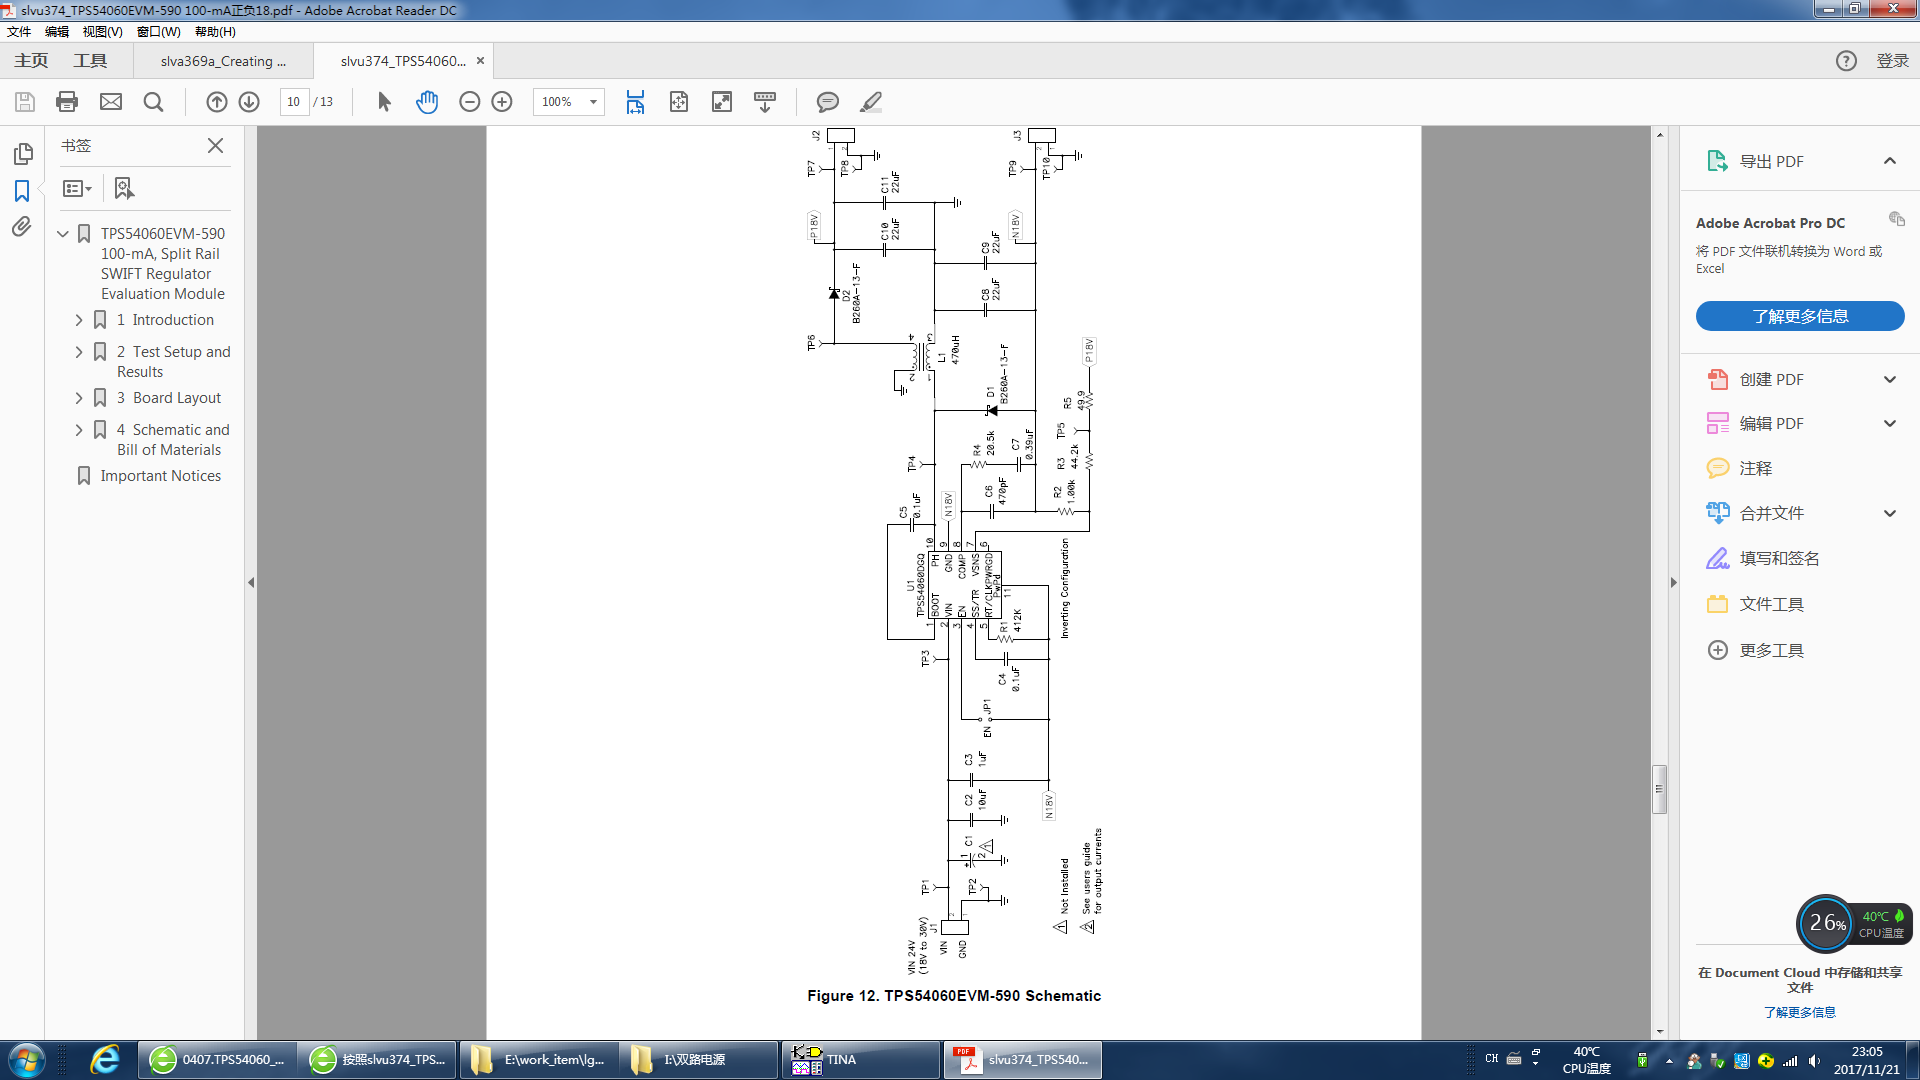Click the zoom out minus icon
The width and height of the screenshot is (1920, 1080).
click(x=469, y=102)
